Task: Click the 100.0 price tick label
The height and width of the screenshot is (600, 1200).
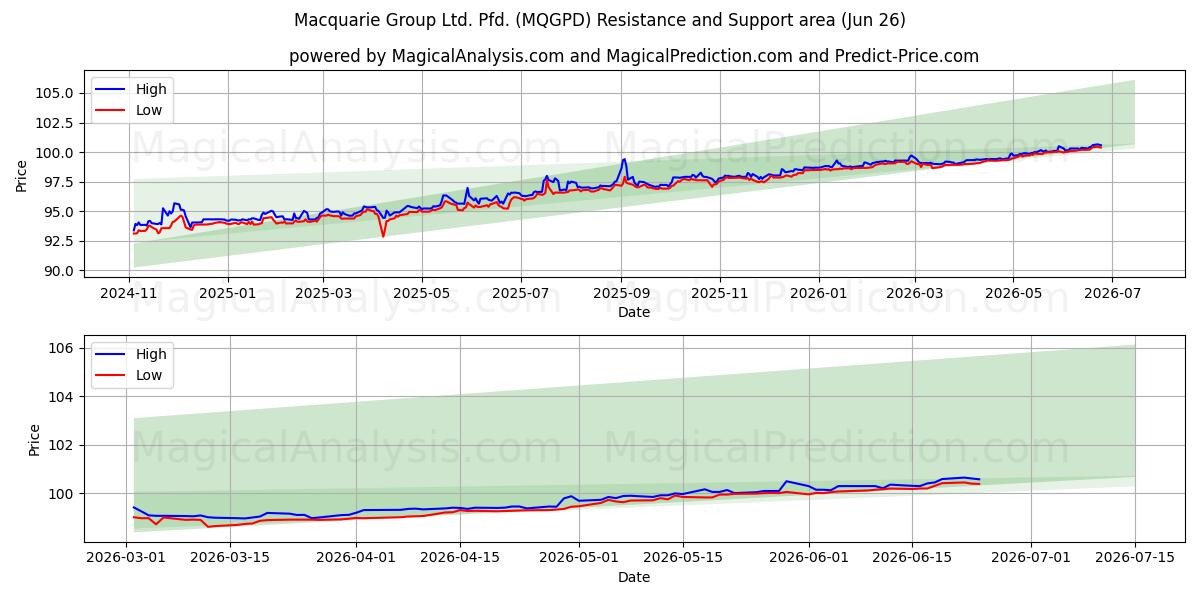Action: [x=55, y=153]
